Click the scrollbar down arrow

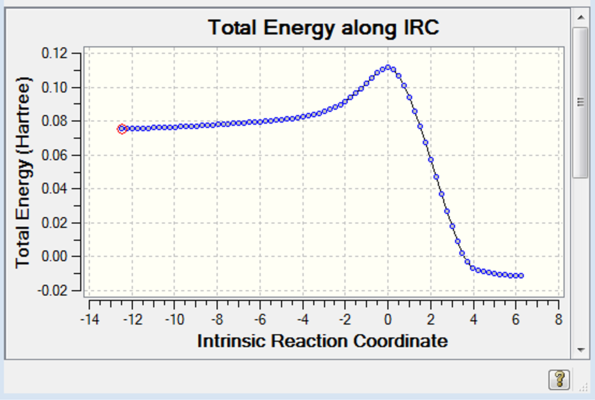point(581,350)
